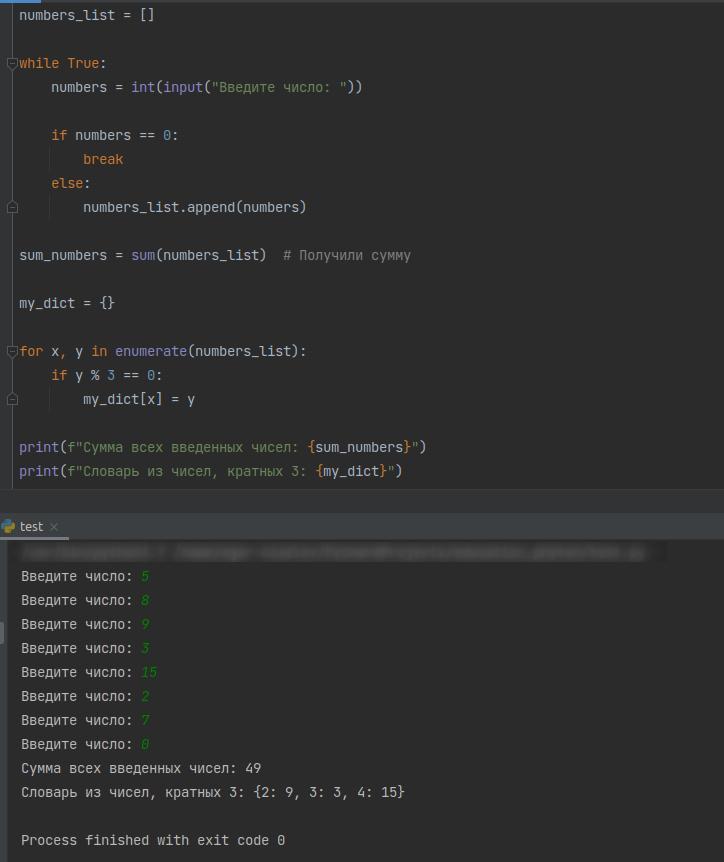Click the print line with {sum_numbers}
The height and width of the screenshot is (862, 724).
coord(223,447)
